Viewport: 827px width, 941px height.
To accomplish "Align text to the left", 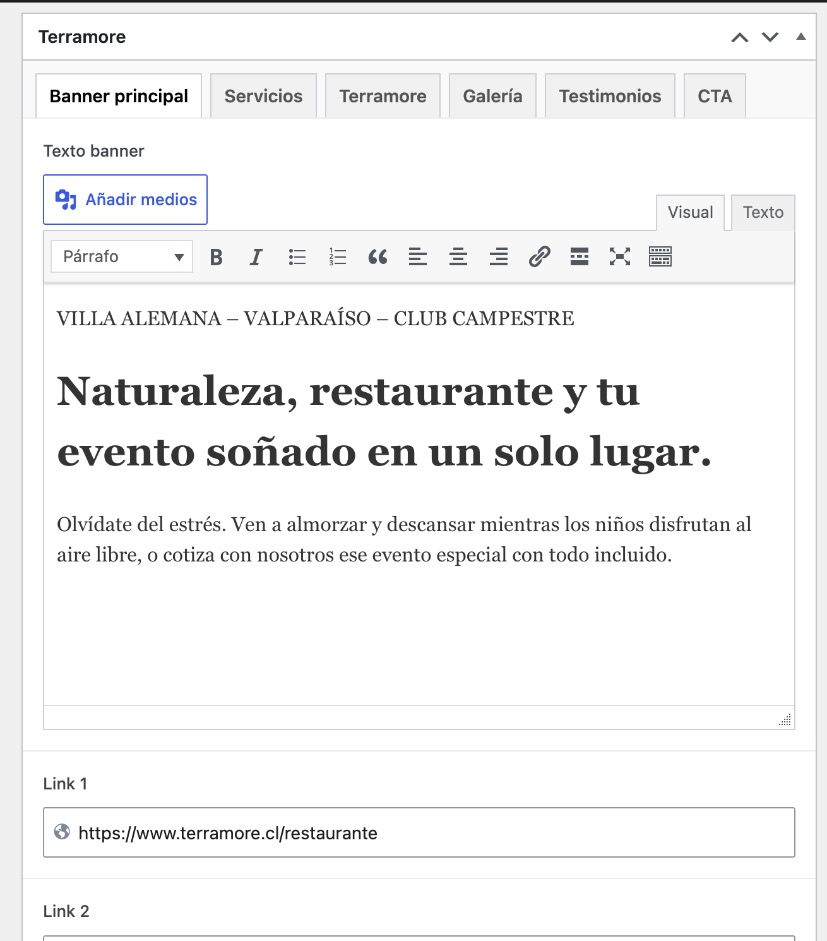I will [x=418, y=257].
